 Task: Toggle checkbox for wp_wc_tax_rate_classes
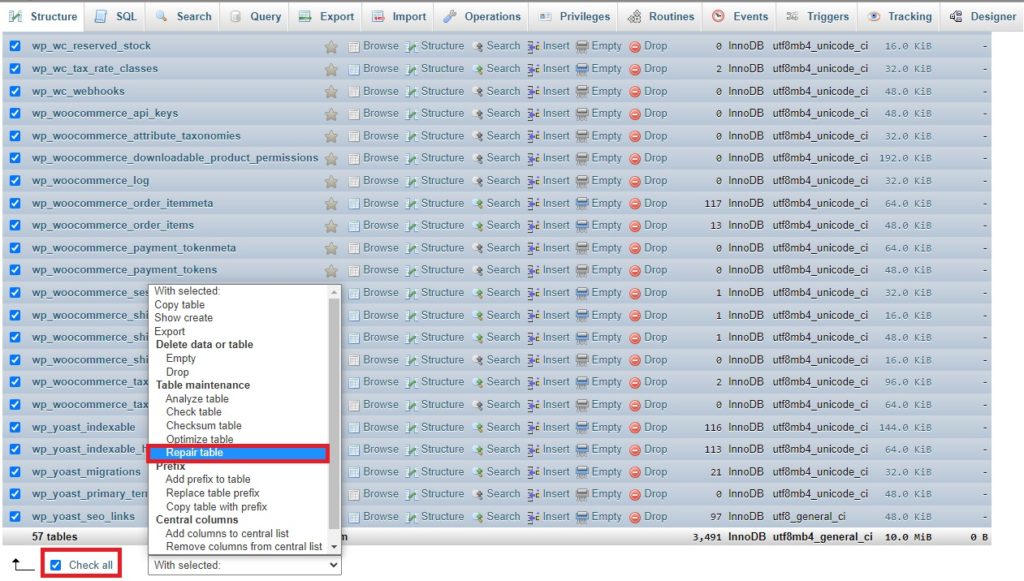coord(15,69)
